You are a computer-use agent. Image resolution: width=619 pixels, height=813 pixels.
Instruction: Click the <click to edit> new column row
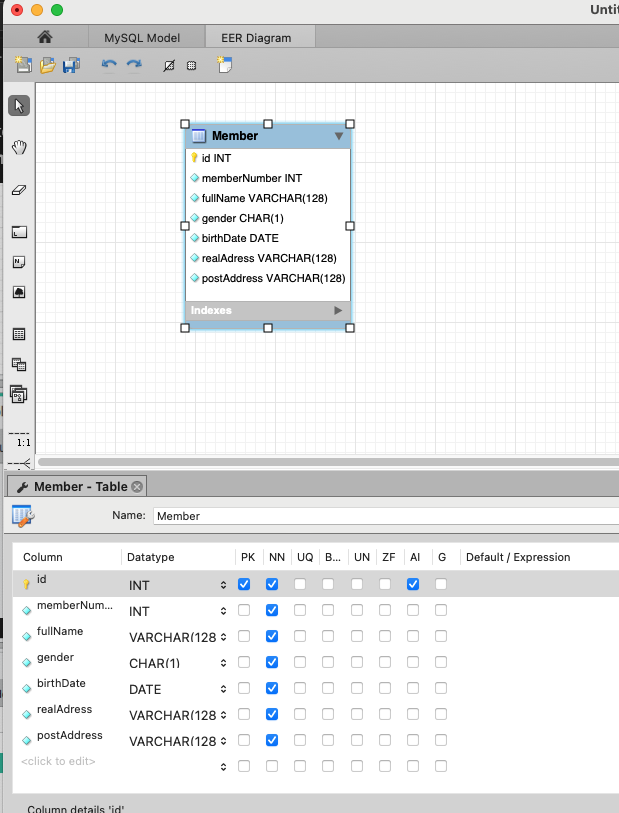point(60,762)
